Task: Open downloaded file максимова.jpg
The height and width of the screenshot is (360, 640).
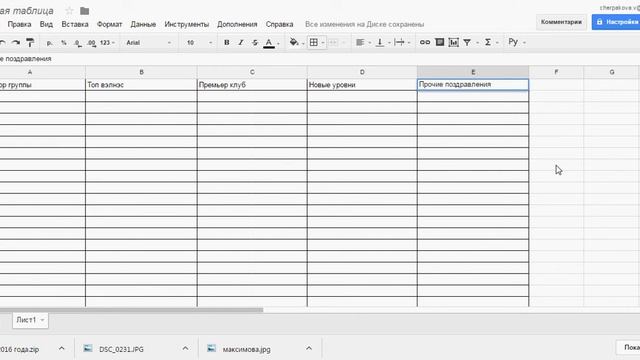Action: pyautogui.click(x=246, y=349)
